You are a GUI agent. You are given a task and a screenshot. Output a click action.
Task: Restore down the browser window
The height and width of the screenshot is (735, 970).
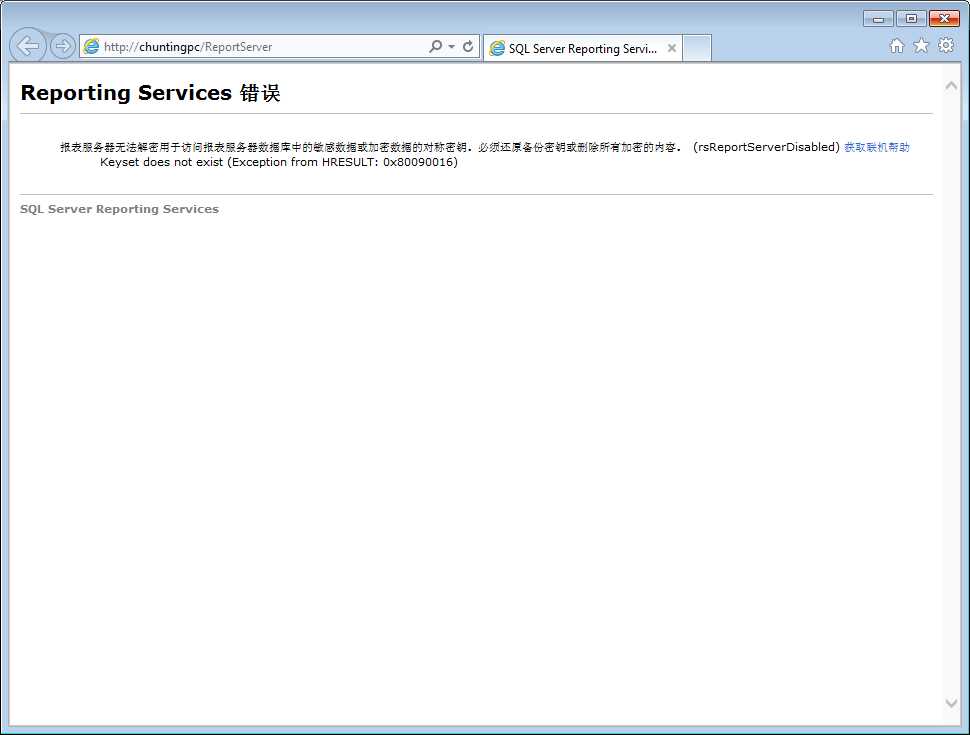[911, 19]
